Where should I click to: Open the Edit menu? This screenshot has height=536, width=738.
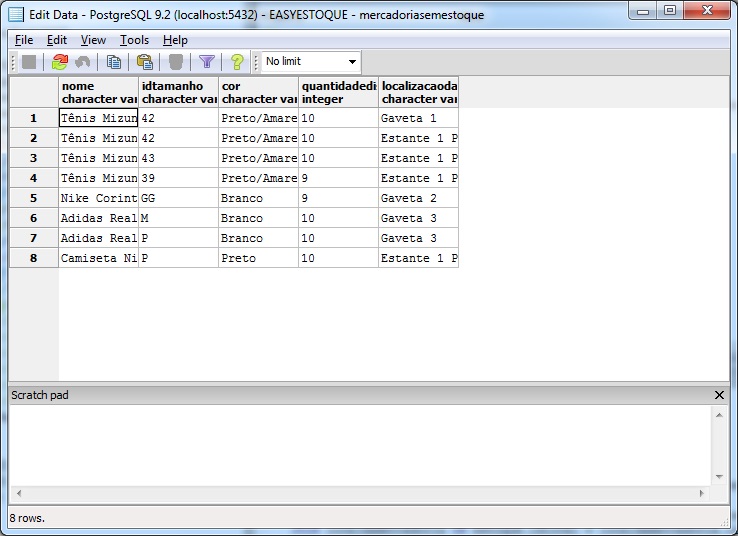[x=57, y=40]
